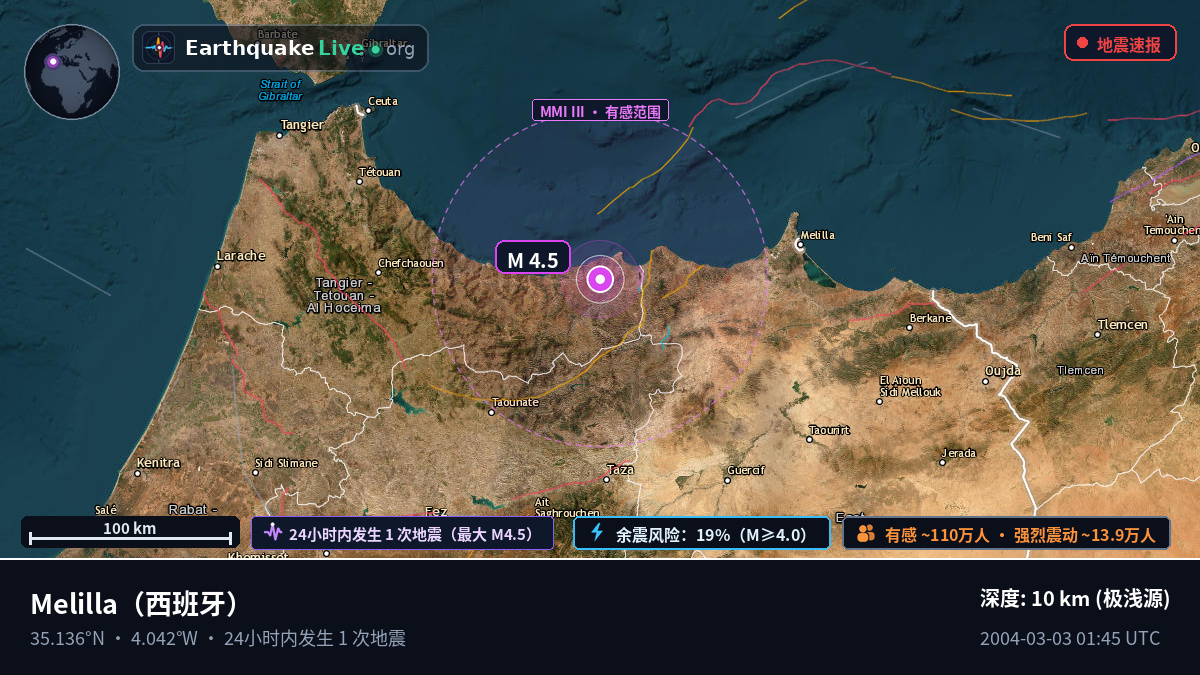Click the Sidi Slimane city label

click(x=286, y=463)
